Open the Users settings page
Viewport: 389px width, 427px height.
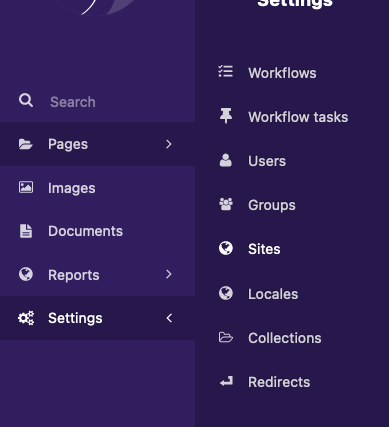[x=267, y=161]
